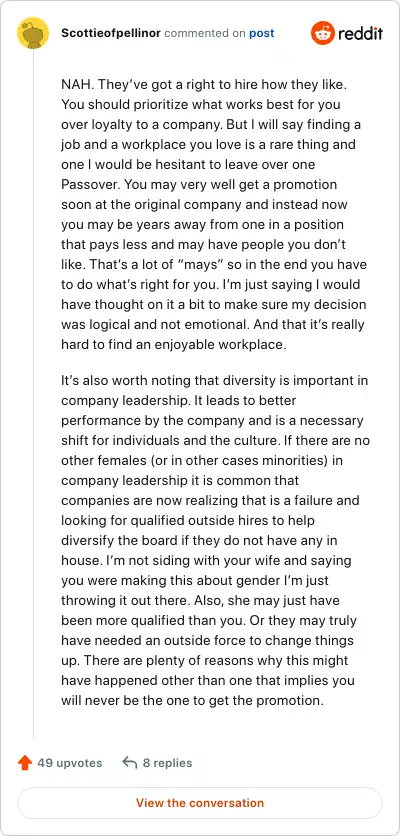The height and width of the screenshot is (836, 400).
Task: Click the reddit wordmark text
Action: click(x=360, y=34)
